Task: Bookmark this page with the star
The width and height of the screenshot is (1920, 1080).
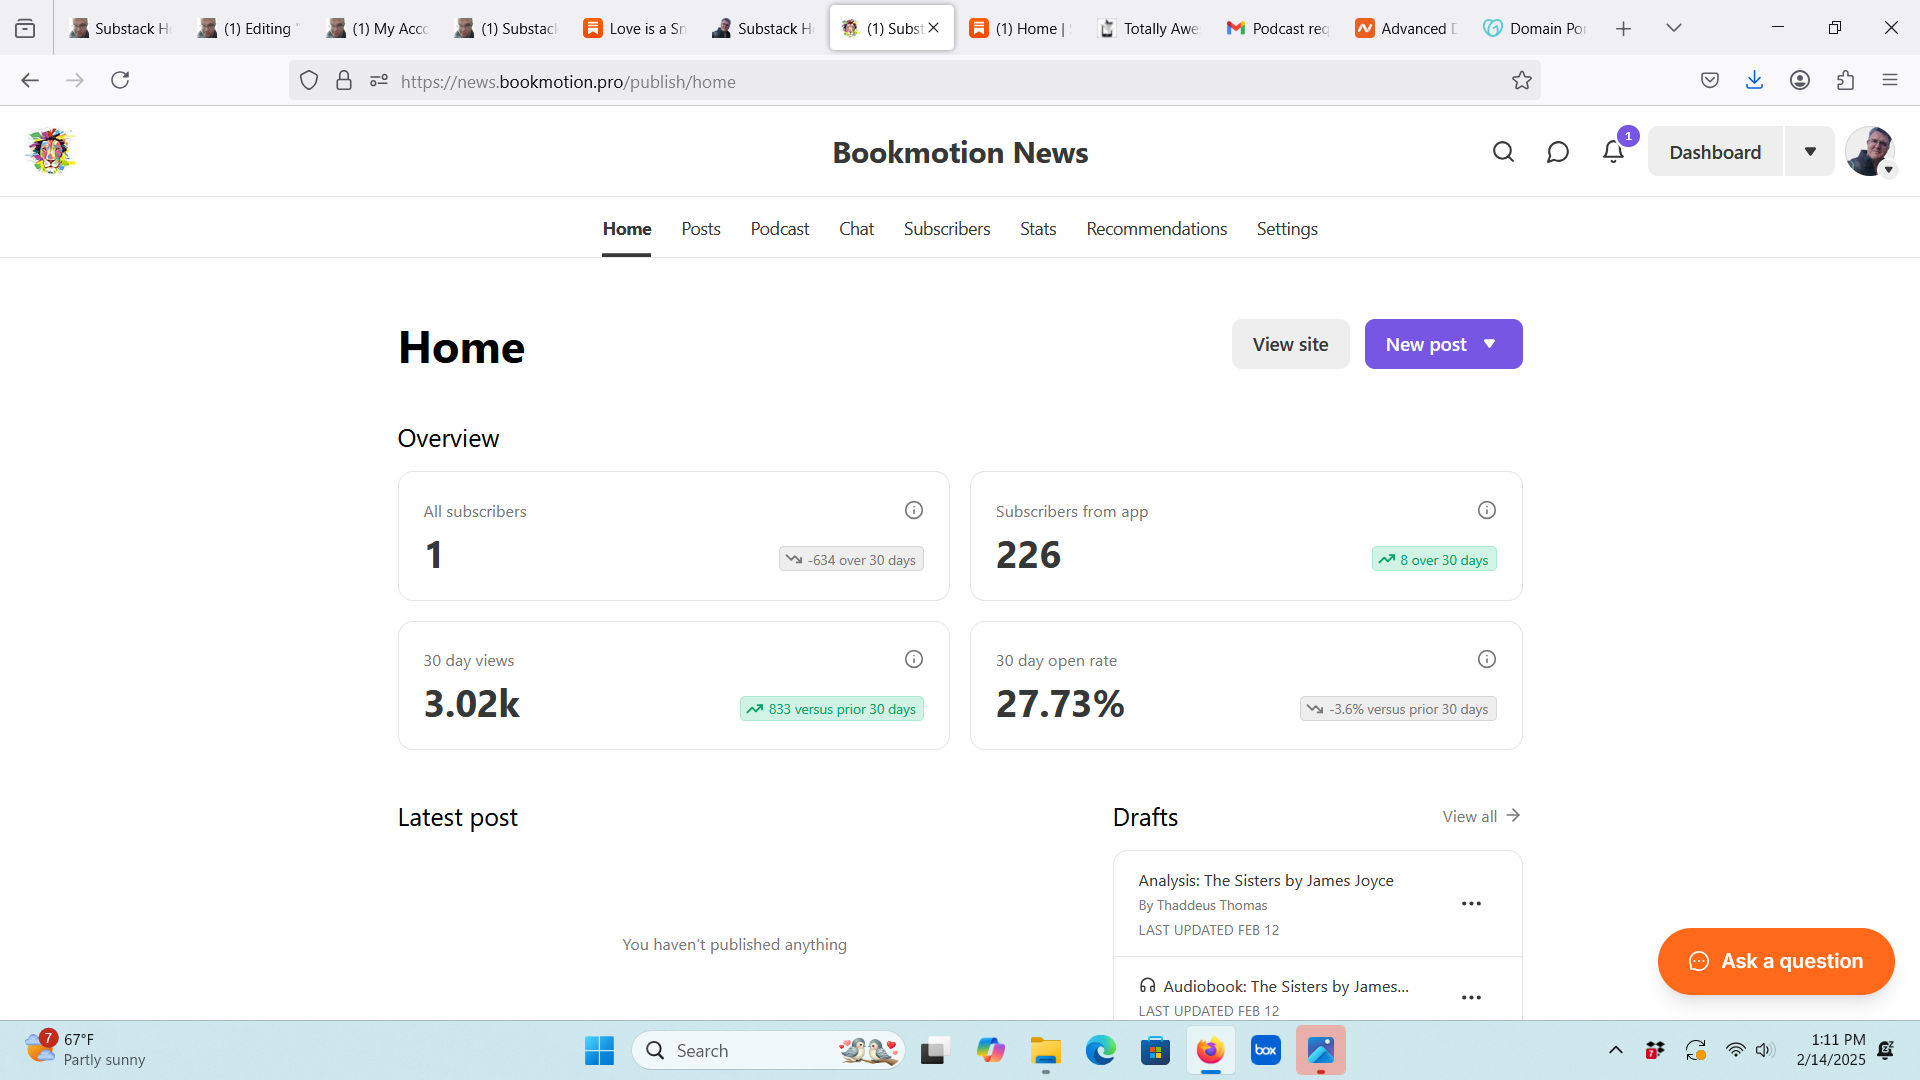Action: click(1522, 81)
